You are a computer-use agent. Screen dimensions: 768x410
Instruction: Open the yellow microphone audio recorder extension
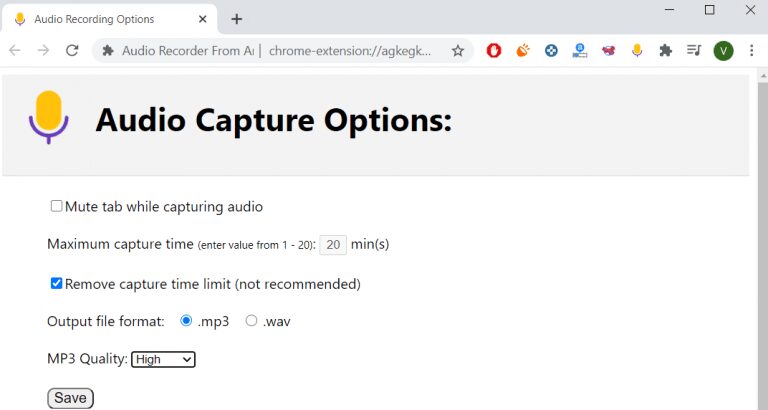click(637, 50)
